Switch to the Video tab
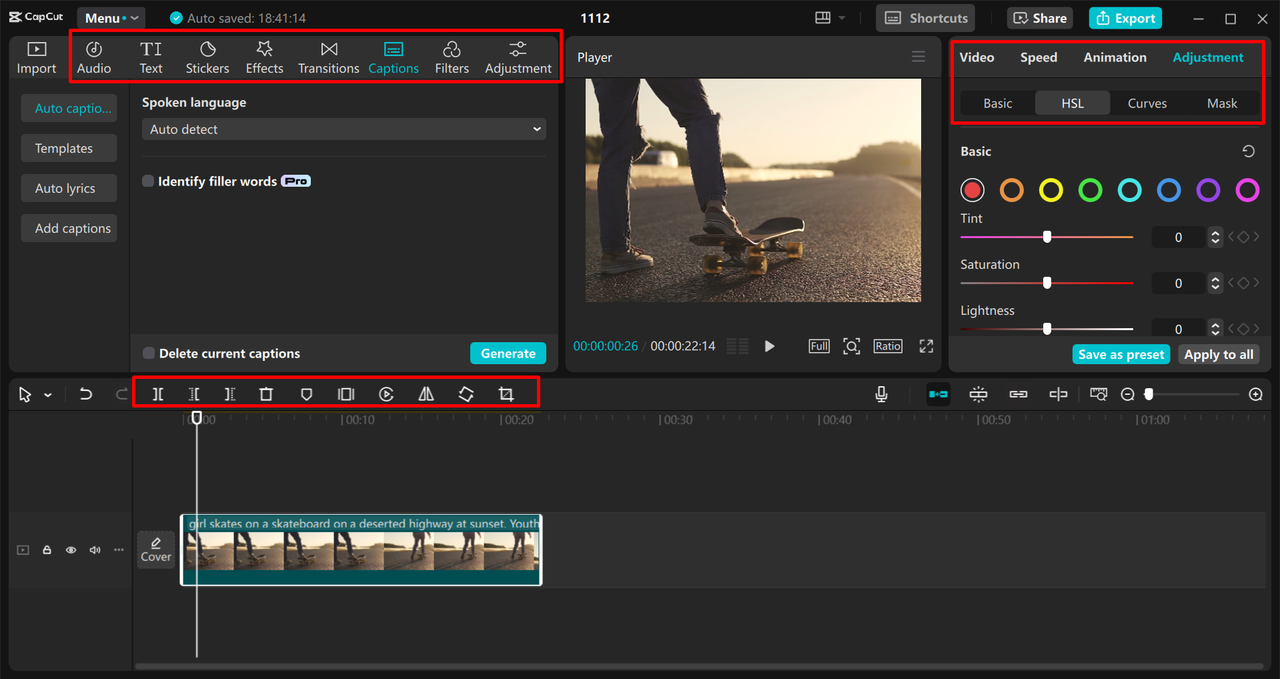Screen dimensions: 1280x679 (977, 57)
